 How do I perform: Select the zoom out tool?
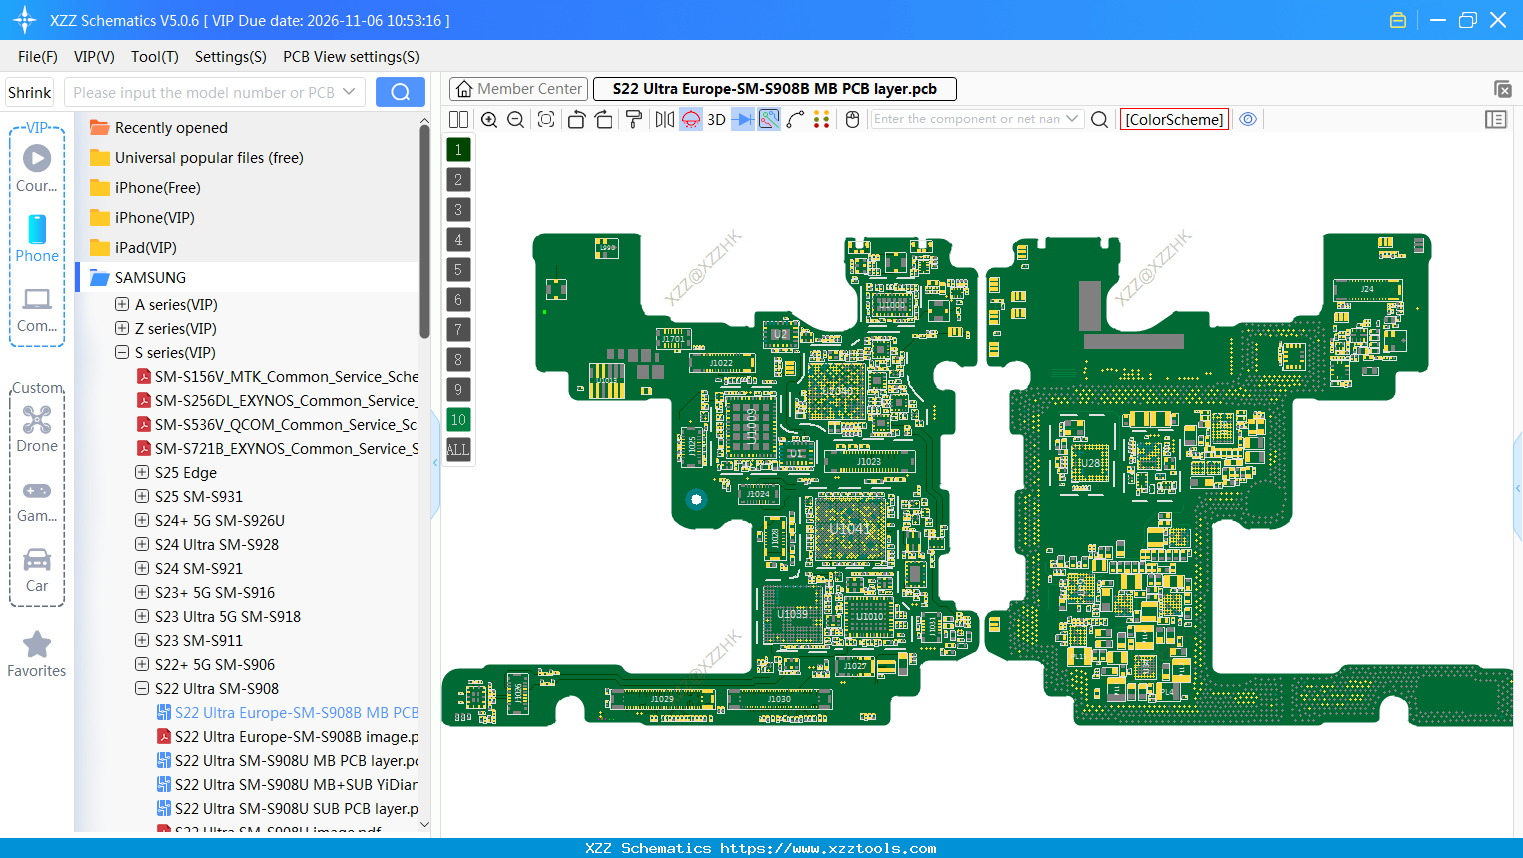click(x=515, y=119)
